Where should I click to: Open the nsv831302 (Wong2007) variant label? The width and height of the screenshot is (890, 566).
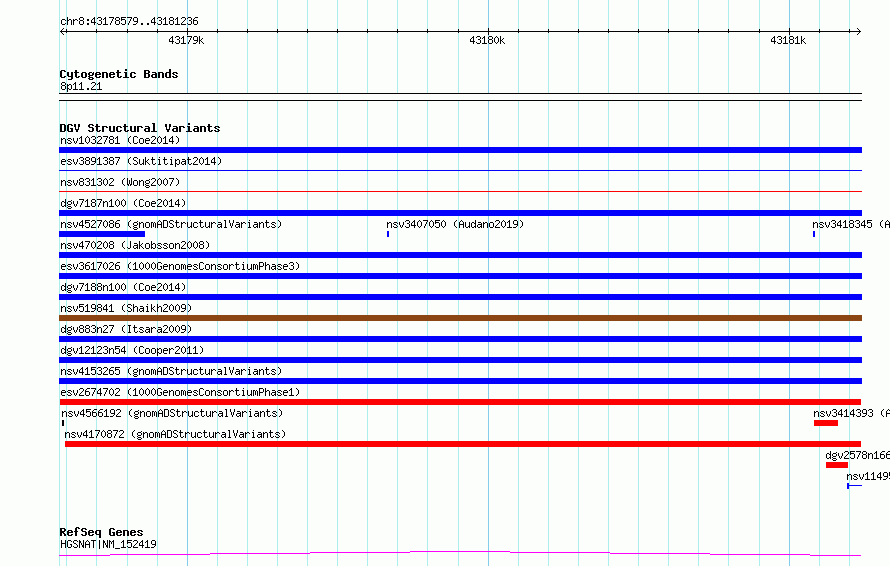tap(120, 182)
